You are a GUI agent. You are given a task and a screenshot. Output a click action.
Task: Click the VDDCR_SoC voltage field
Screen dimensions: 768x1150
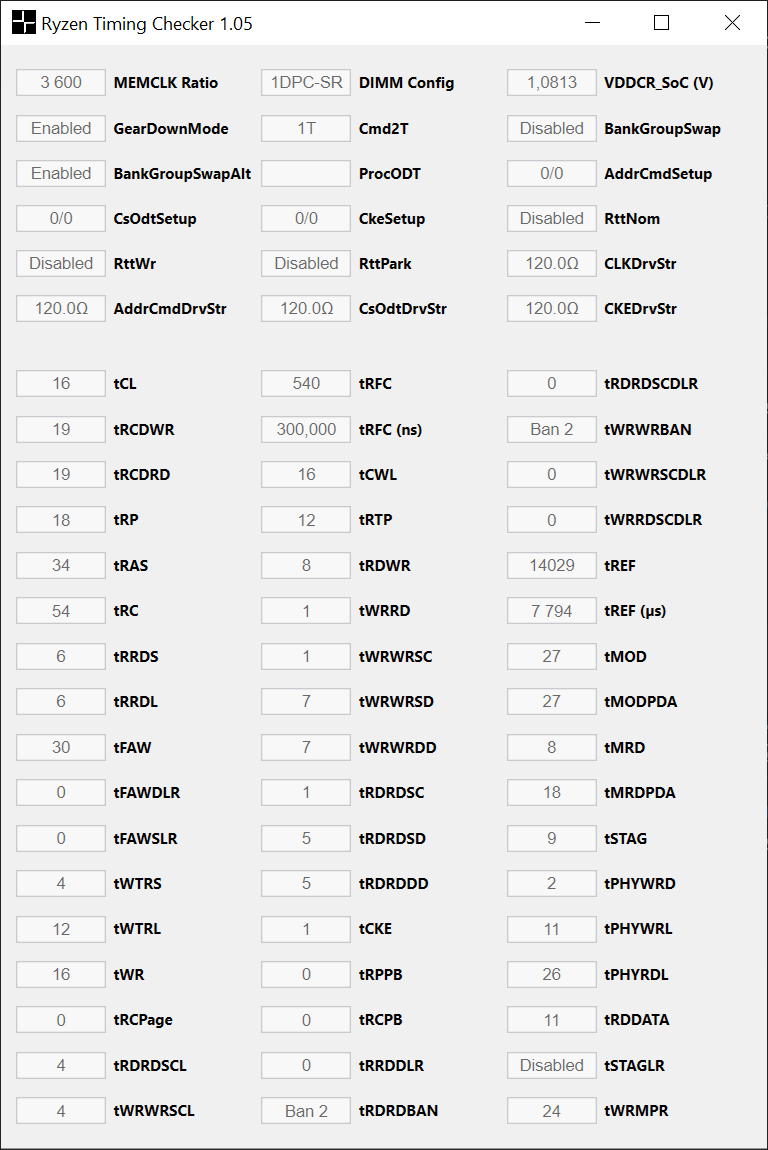click(x=552, y=83)
